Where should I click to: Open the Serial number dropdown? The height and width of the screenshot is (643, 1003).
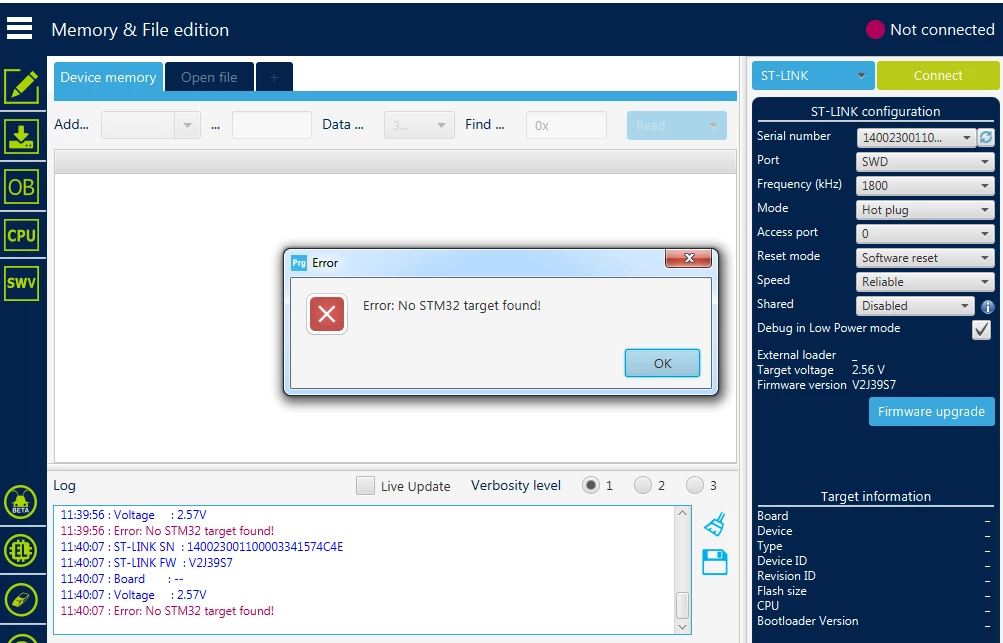[915, 138]
